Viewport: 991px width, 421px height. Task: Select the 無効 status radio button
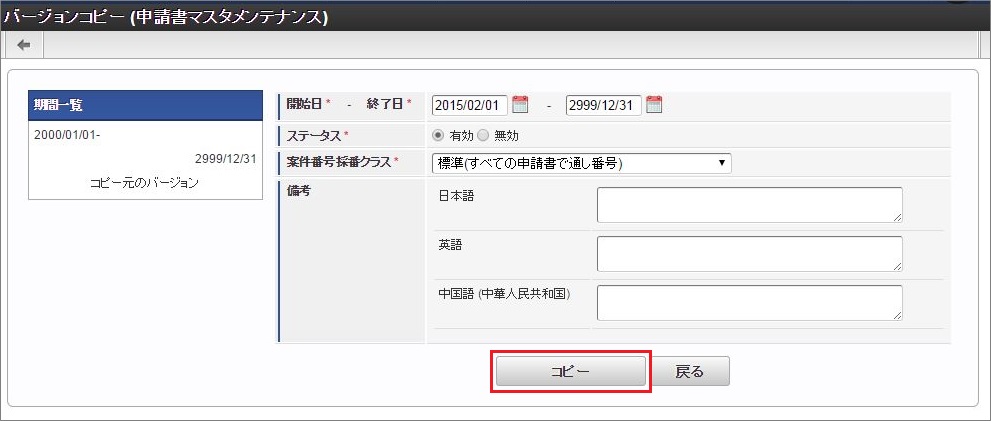point(483,135)
